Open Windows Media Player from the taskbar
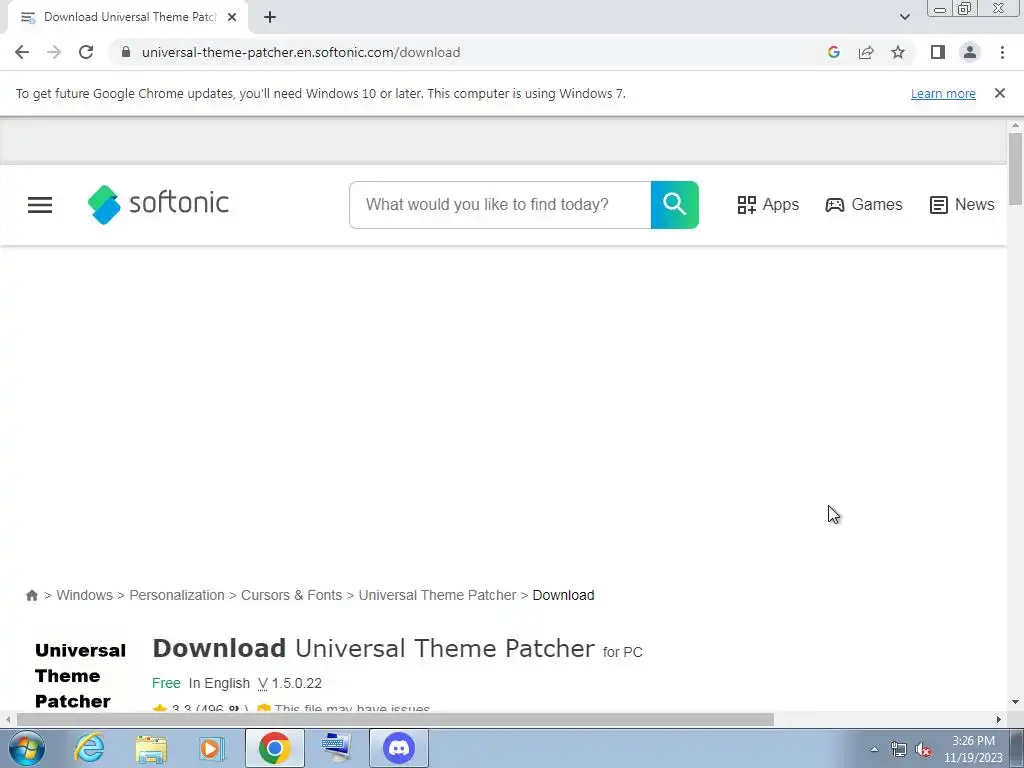The height and width of the screenshot is (768, 1024). [x=211, y=748]
